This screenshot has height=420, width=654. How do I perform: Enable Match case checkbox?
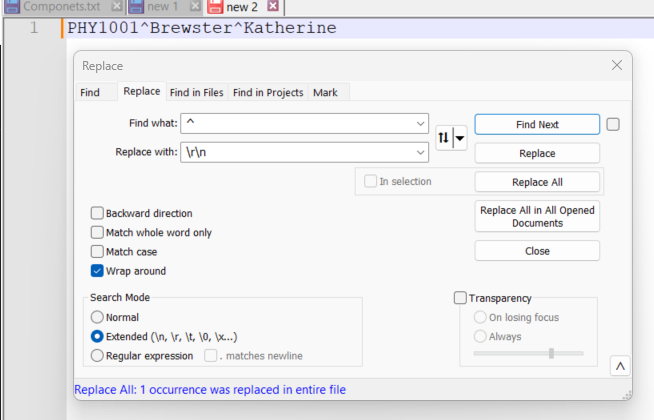(97, 251)
